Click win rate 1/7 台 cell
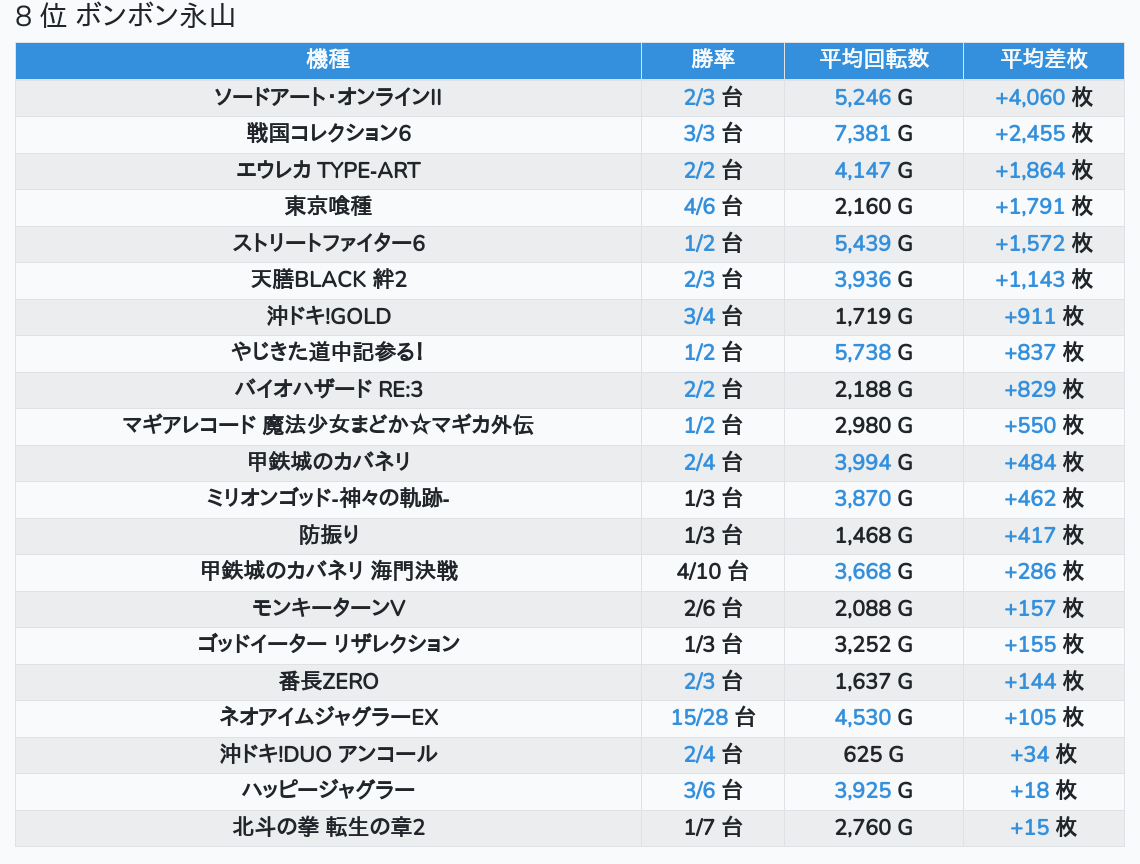 click(x=712, y=828)
